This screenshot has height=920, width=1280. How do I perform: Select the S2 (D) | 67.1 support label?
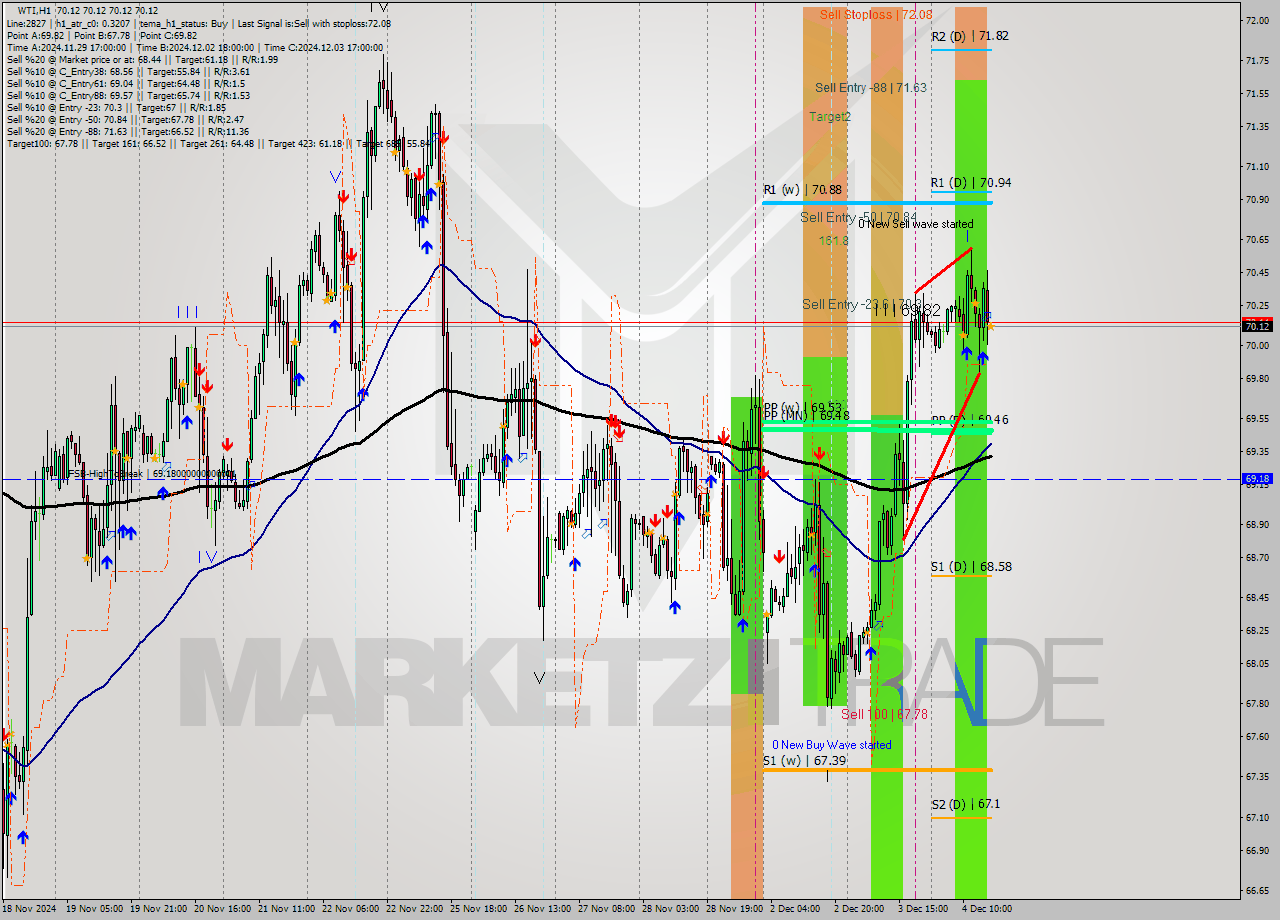click(965, 804)
